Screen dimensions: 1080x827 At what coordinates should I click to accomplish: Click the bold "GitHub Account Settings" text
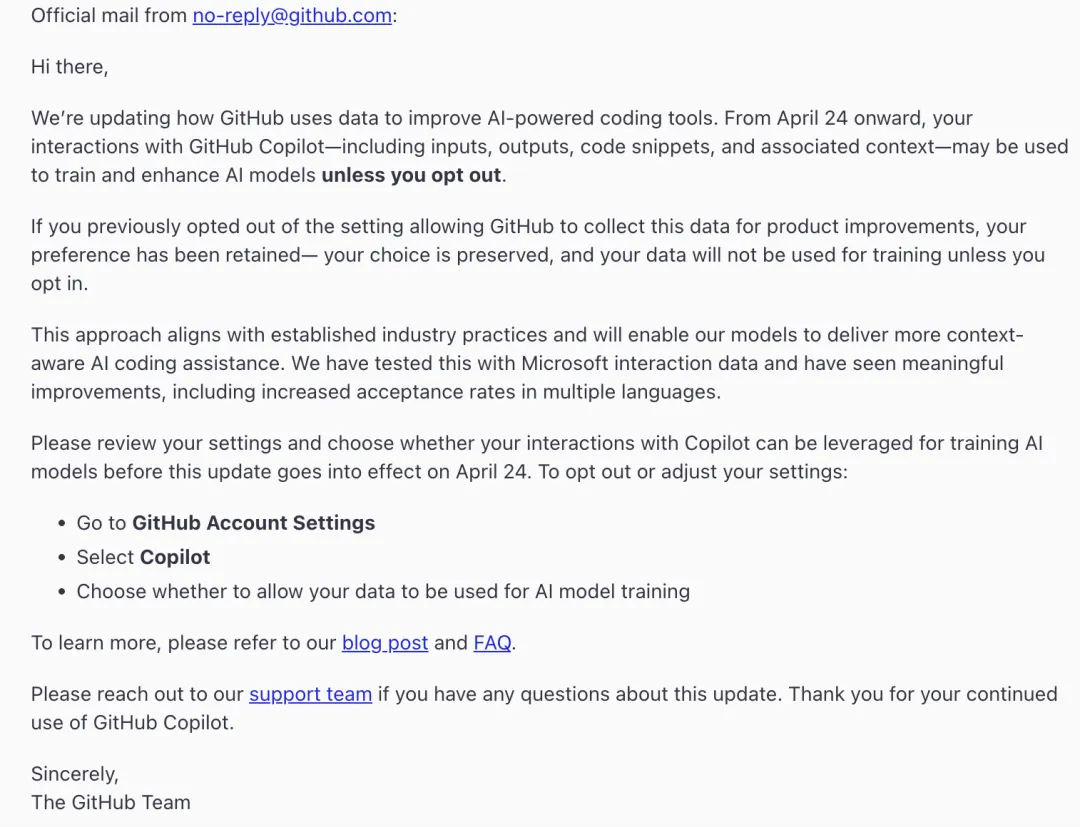pyautogui.click(x=253, y=523)
